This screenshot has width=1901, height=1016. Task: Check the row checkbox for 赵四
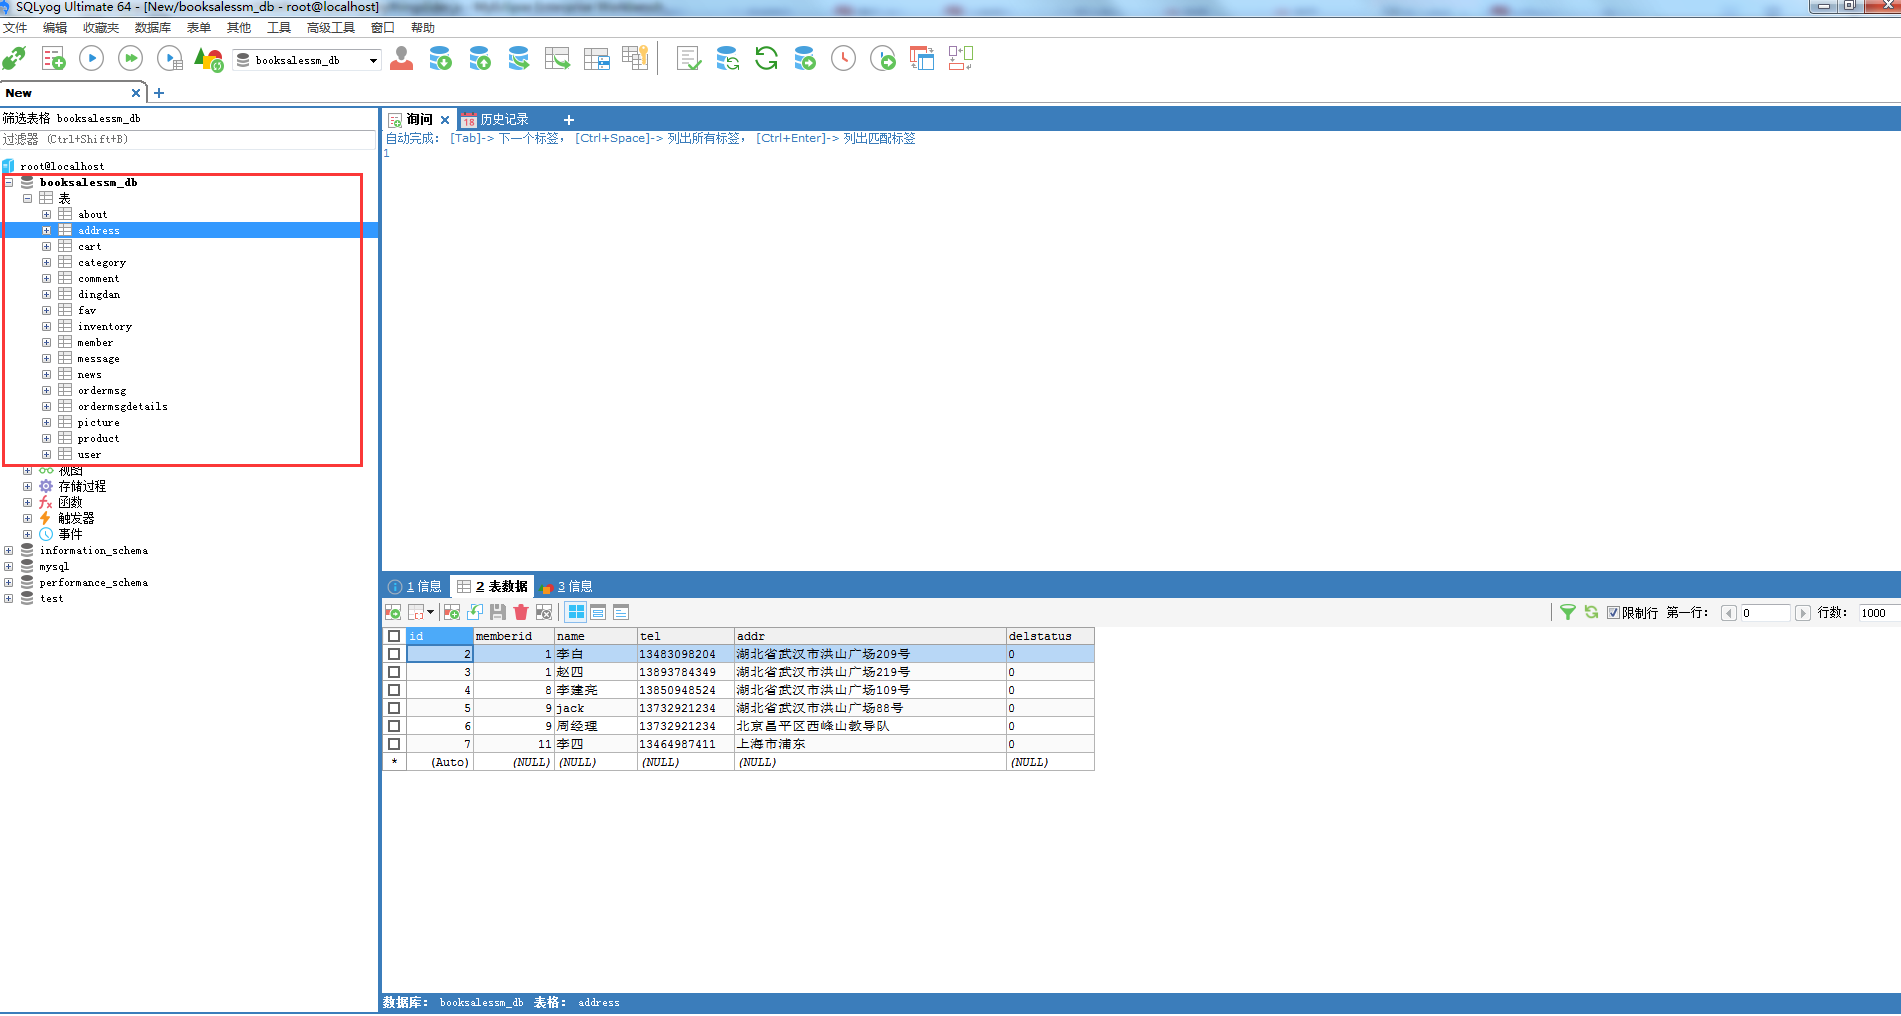[x=394, y=672]
